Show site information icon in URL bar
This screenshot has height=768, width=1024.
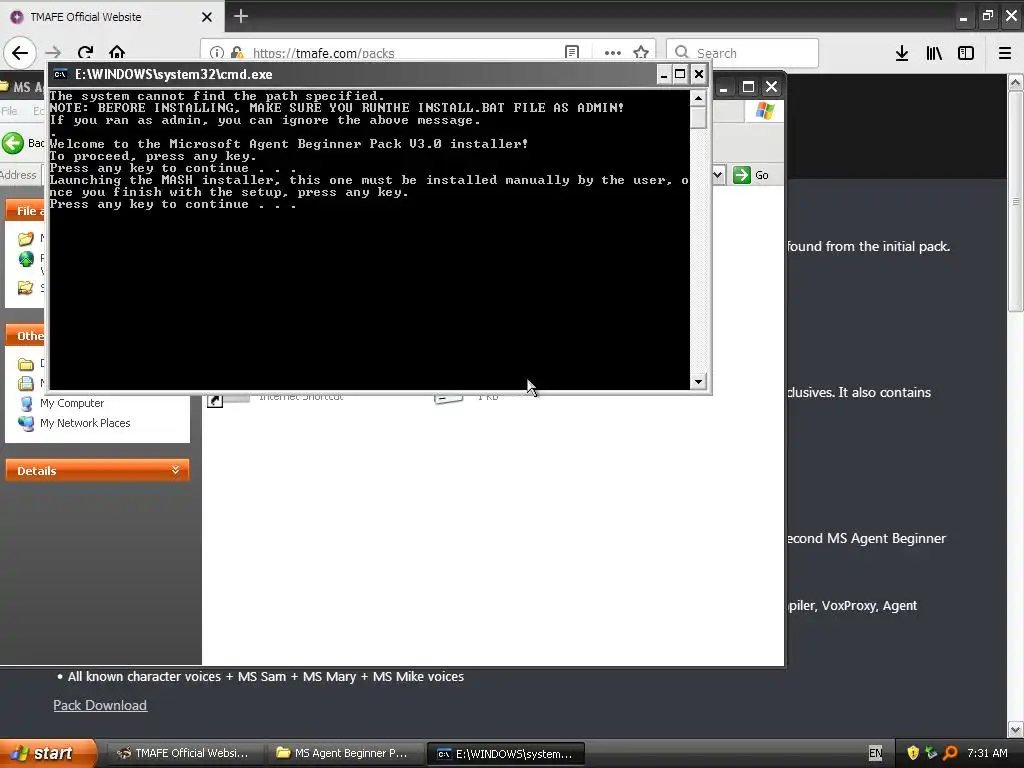click(x=217, y=53)
